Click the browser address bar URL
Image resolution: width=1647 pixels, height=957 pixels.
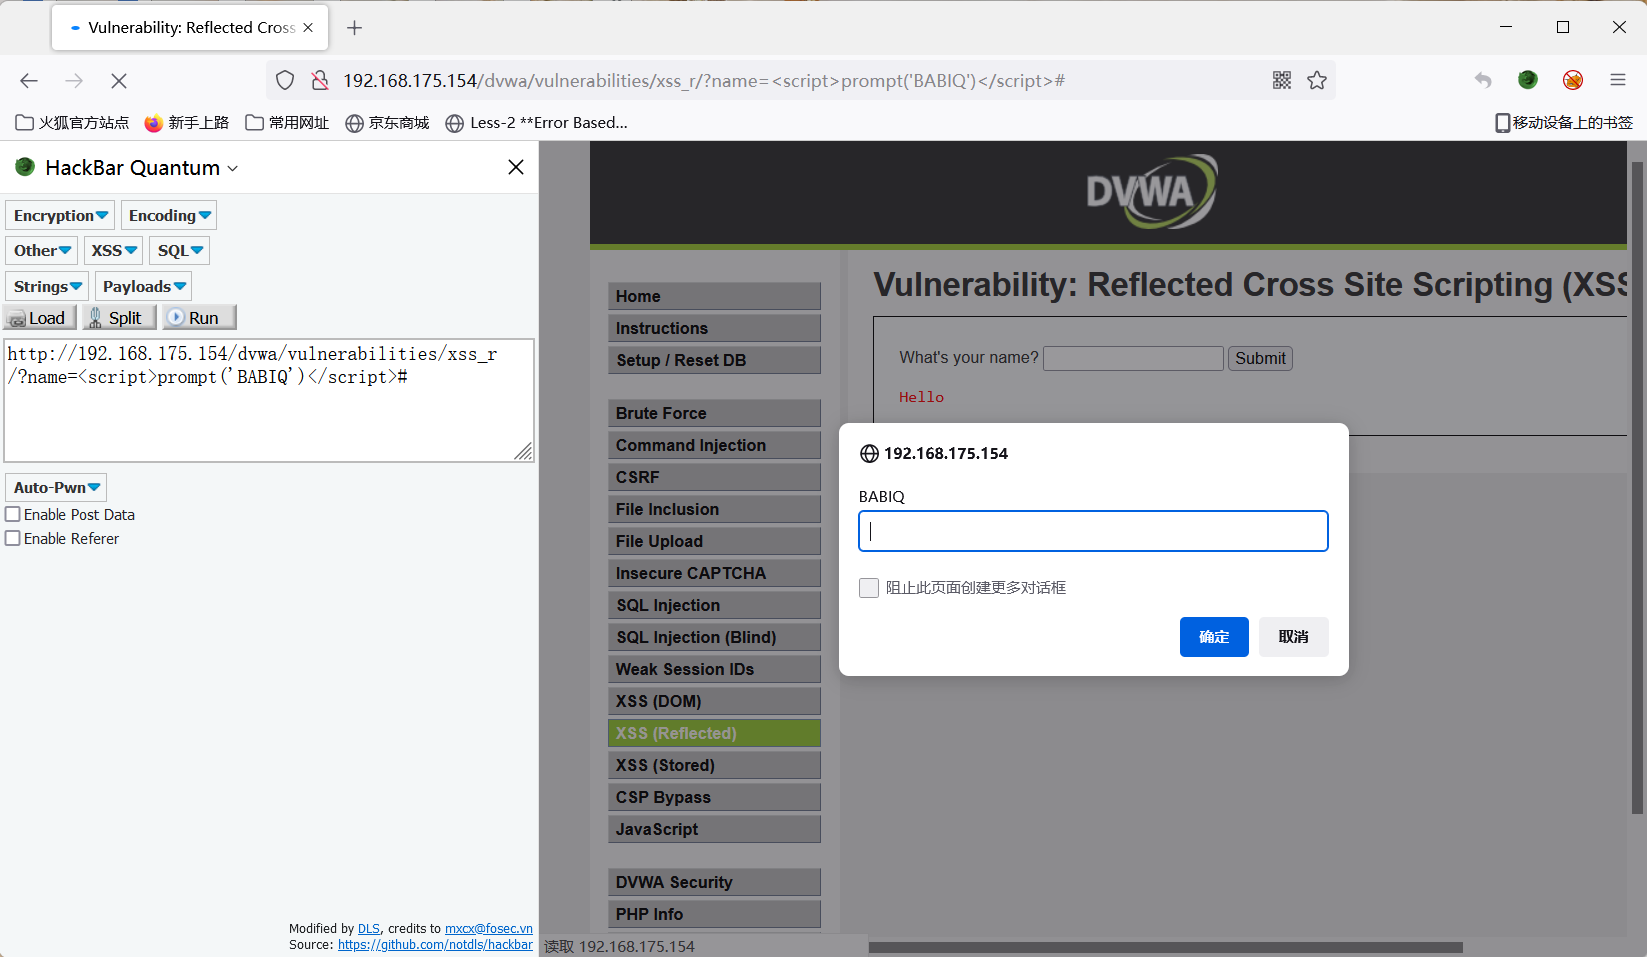click(703, 80)
